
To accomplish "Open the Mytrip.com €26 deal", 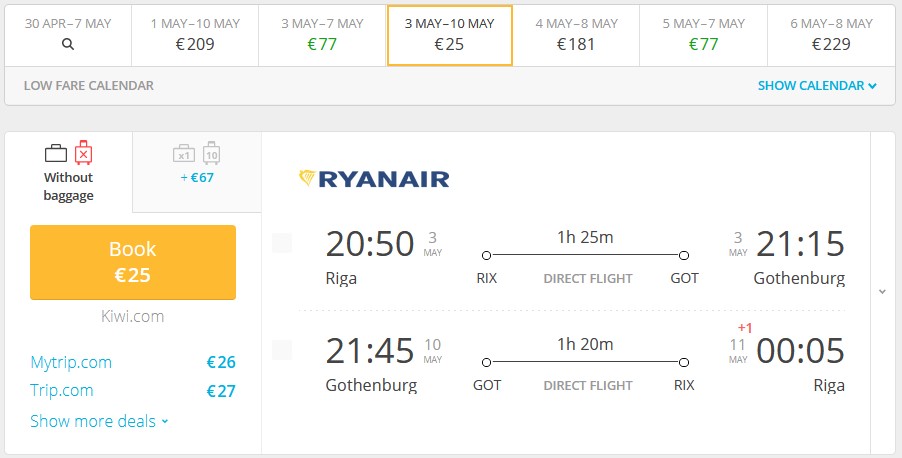I will point(133,362).
